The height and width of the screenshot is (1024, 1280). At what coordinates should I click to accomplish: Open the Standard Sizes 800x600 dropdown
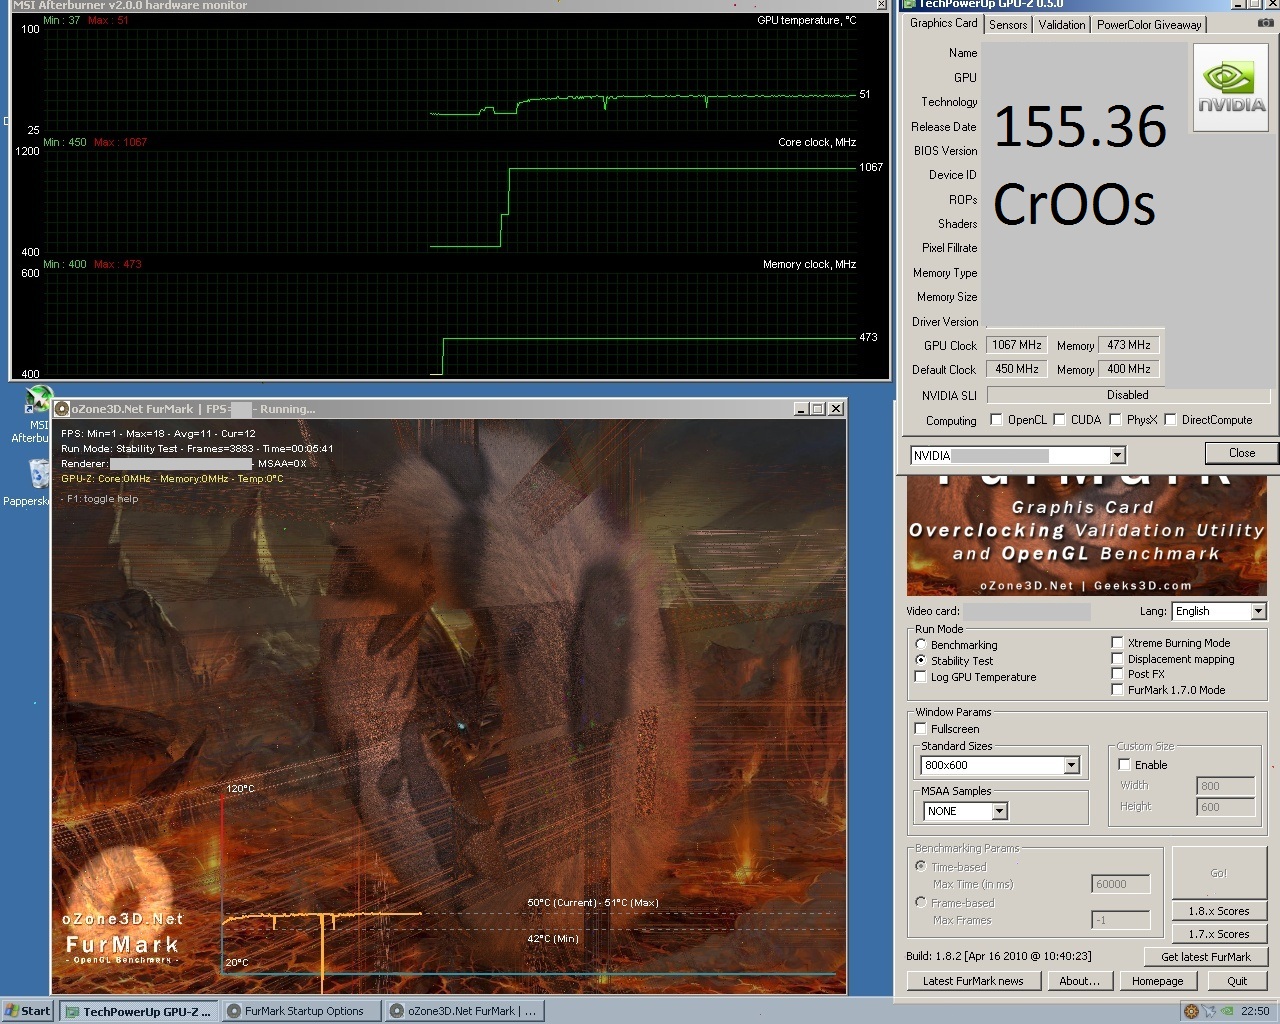(x=1071, y=766)
